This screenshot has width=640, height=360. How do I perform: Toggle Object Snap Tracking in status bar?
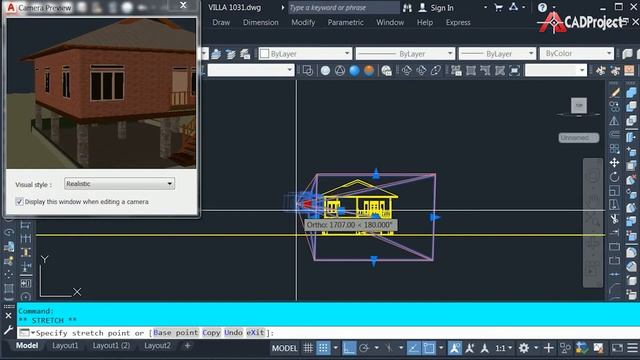(x=413, y=348)
